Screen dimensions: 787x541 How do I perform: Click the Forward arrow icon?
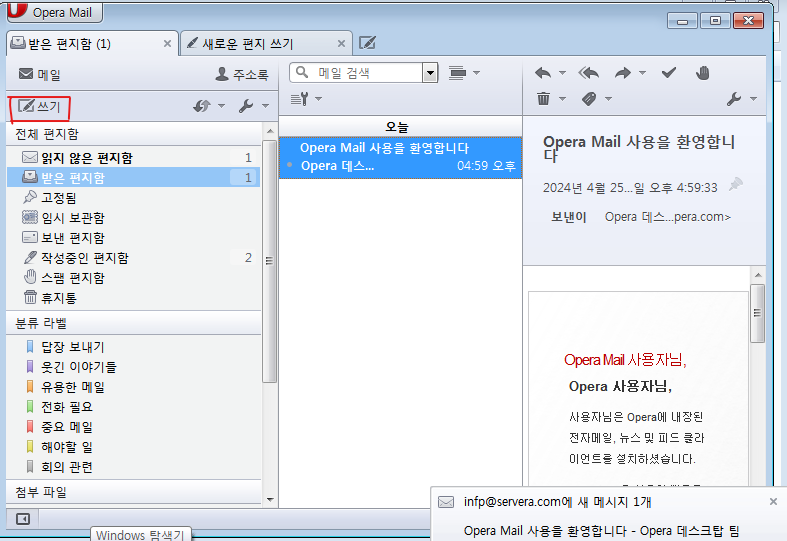tap(623, 73)
